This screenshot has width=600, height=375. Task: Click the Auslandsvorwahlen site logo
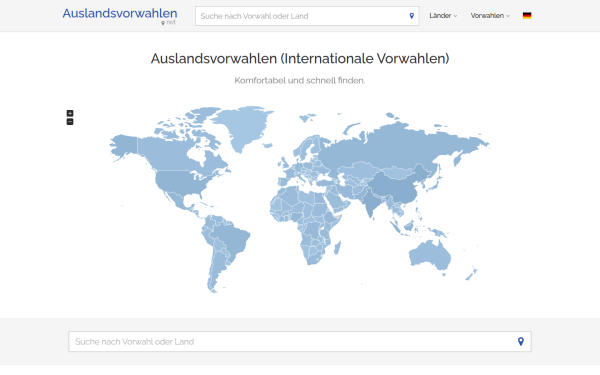point(120,15)
